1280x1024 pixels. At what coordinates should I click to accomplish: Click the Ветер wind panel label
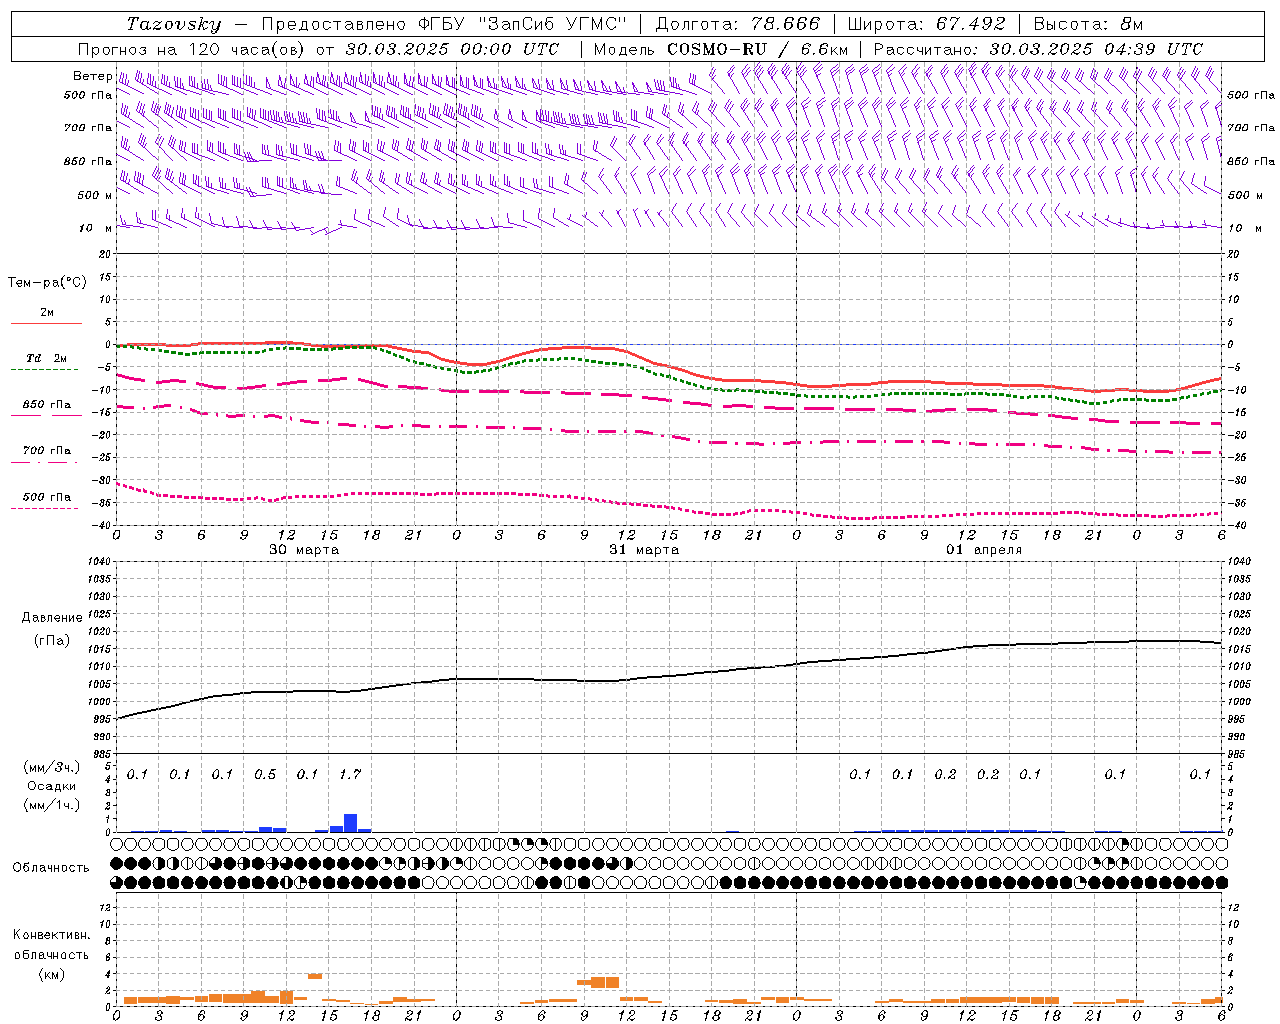tap(92, 76)
